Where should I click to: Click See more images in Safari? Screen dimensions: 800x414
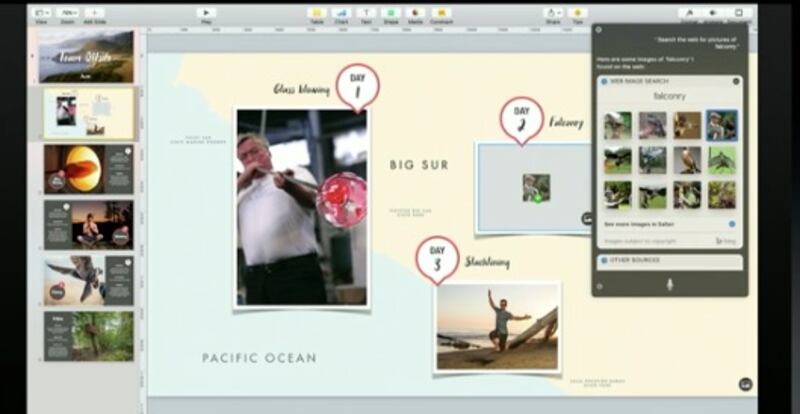coord(640,224)
